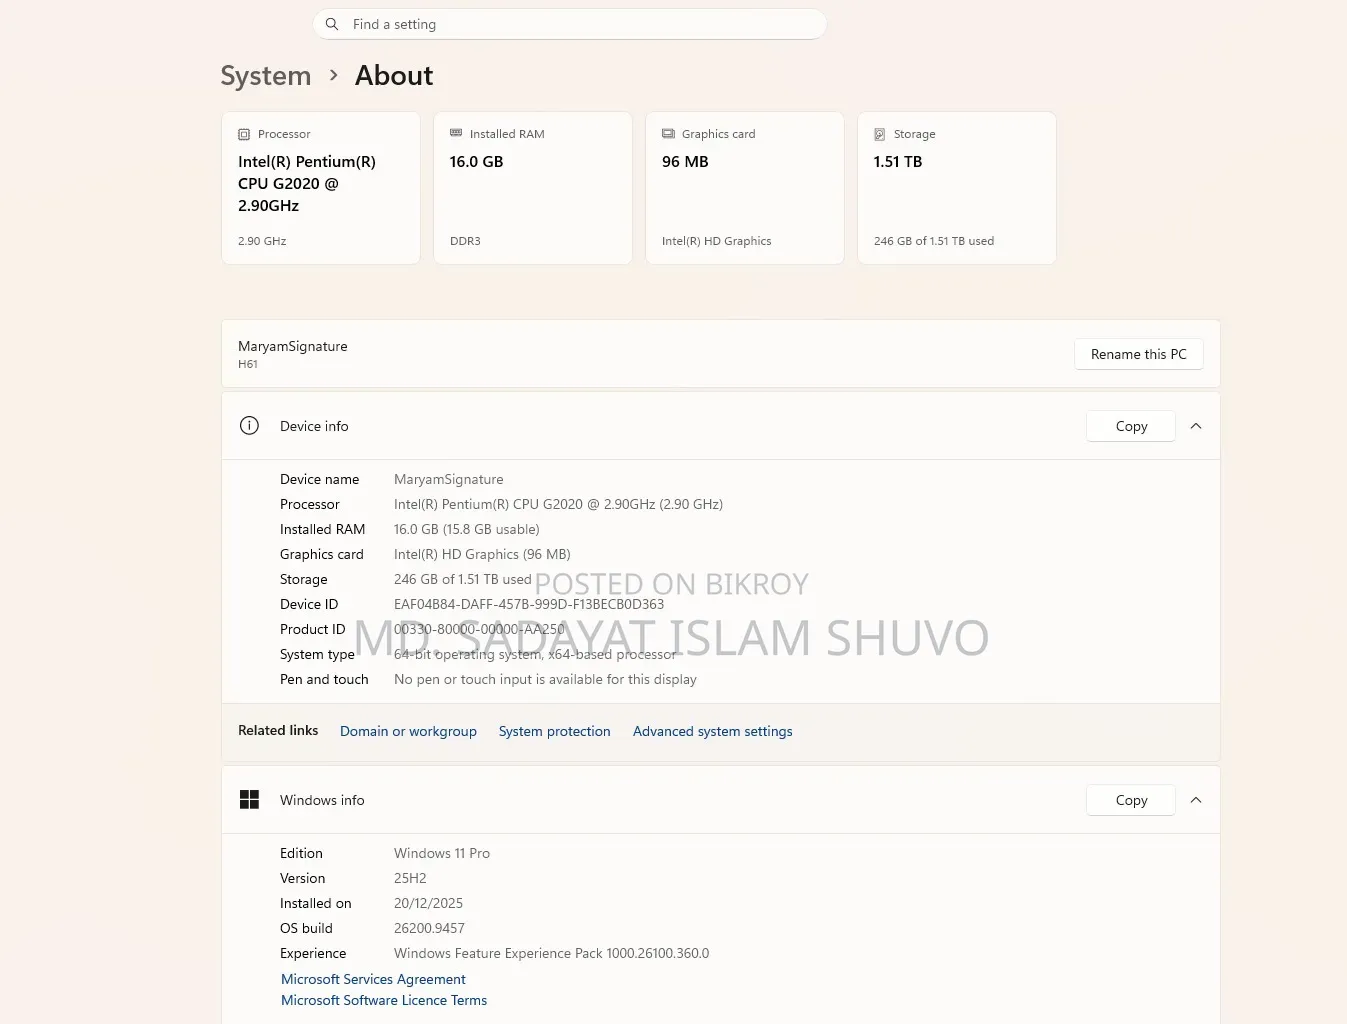Screen dimensions: 1347x1024
Task: Open Advanced system settings link
Action: 713,731
